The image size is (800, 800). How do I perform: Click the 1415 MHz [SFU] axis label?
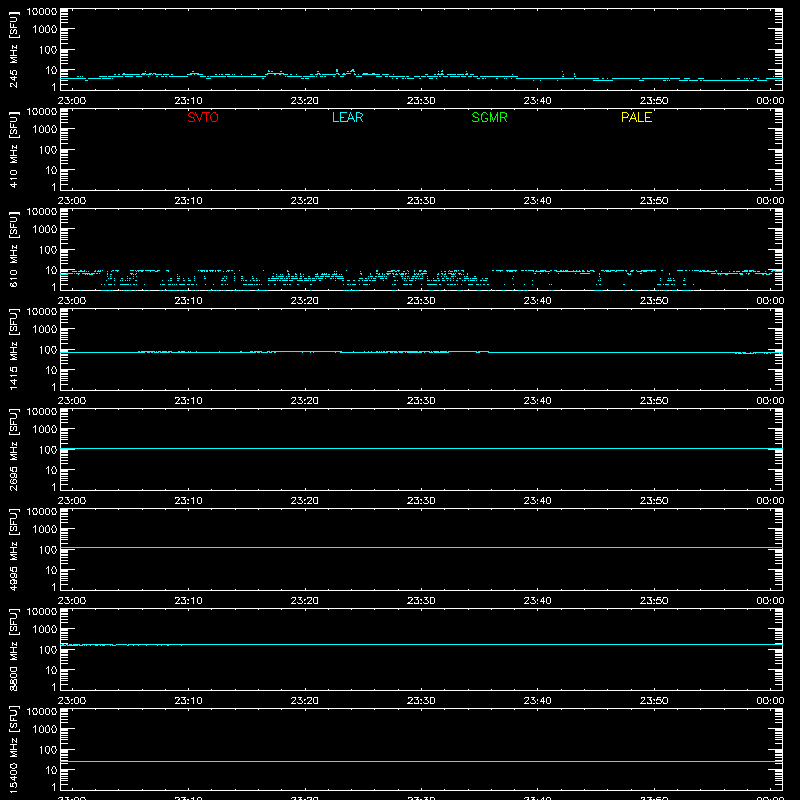tap(14, 349)
